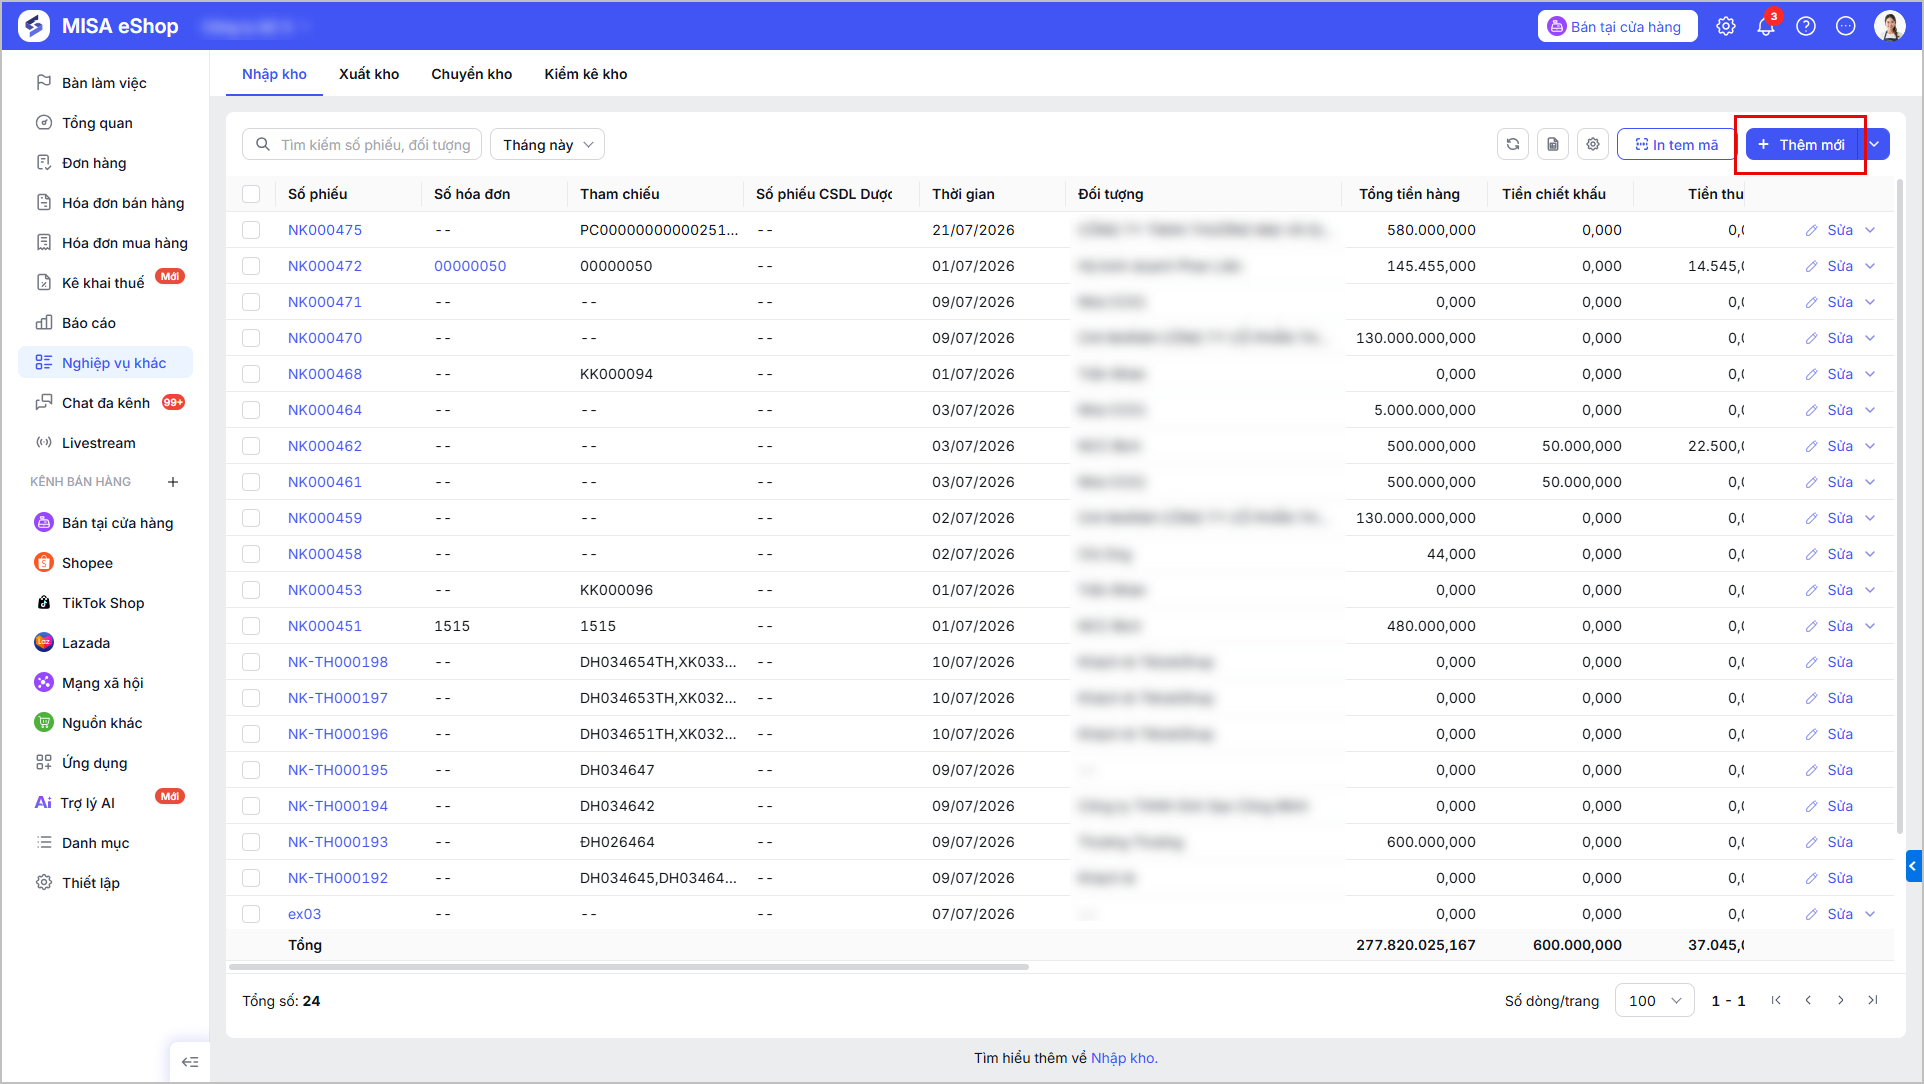Open notifications bell icon
Screen dimensions: 1924x1084
1765,27
